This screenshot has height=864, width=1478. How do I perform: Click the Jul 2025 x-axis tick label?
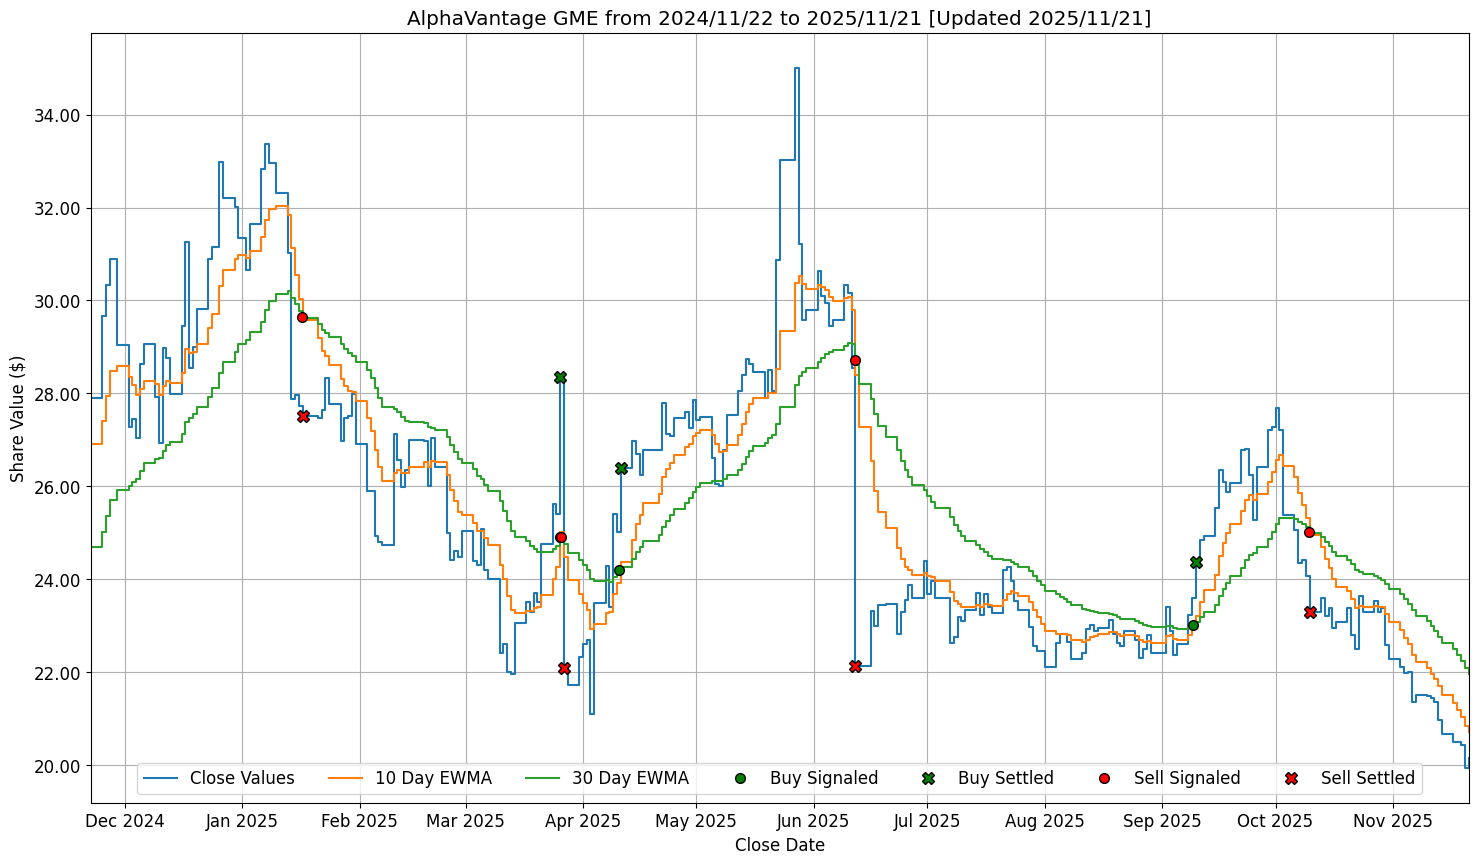point(927,821)
